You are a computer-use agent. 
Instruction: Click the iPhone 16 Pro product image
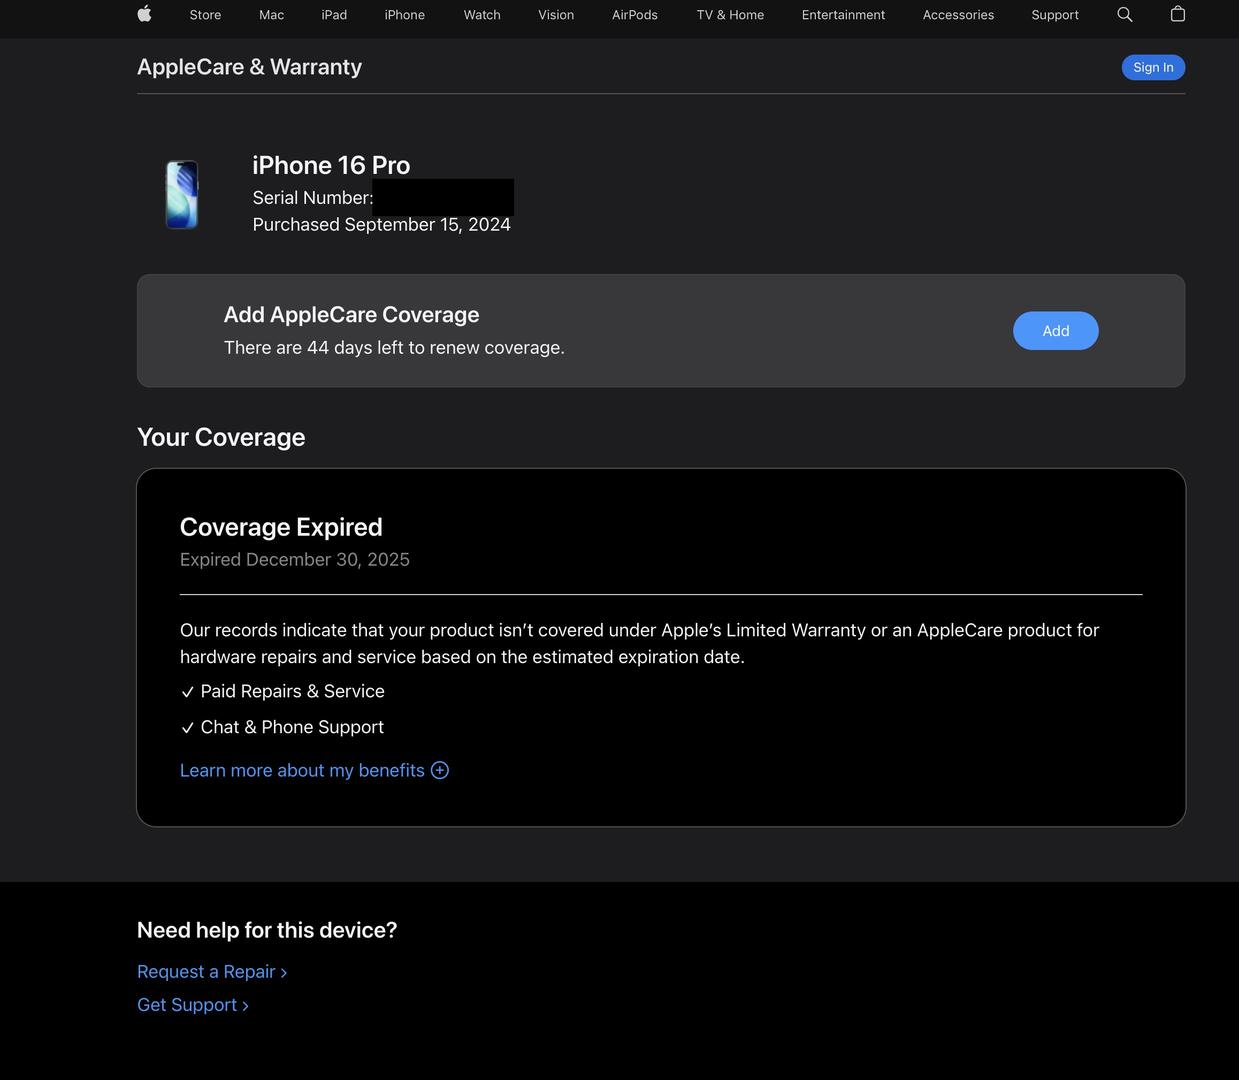tap(182, 194)
